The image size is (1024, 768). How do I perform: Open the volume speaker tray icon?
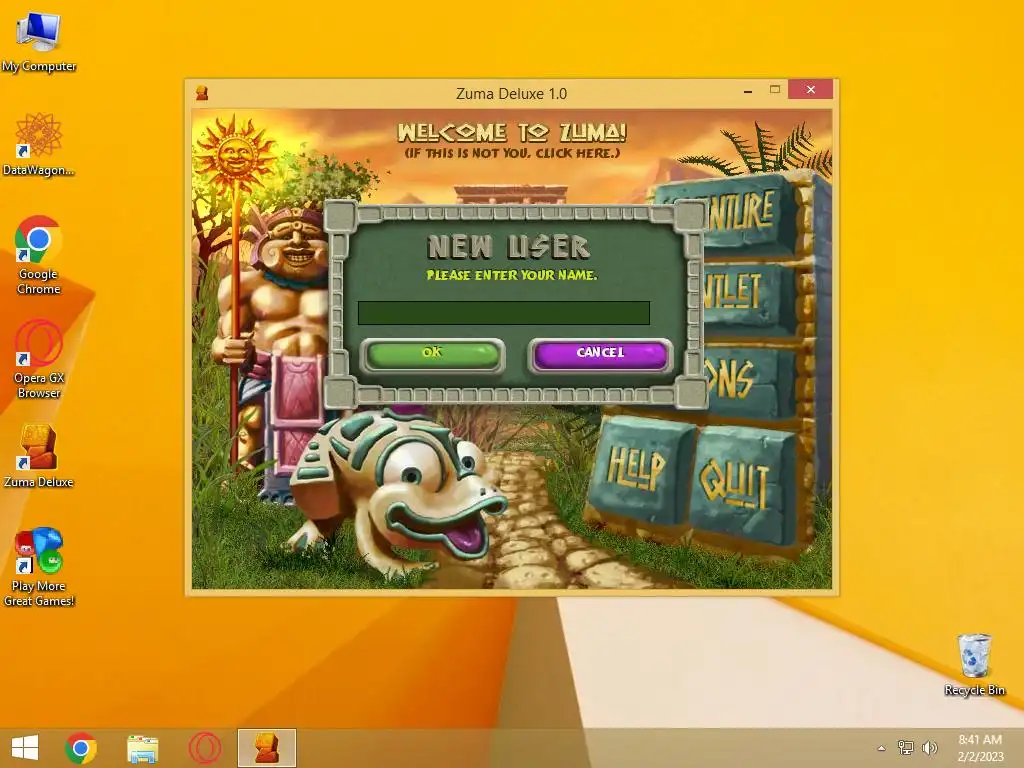pos(930,748)
